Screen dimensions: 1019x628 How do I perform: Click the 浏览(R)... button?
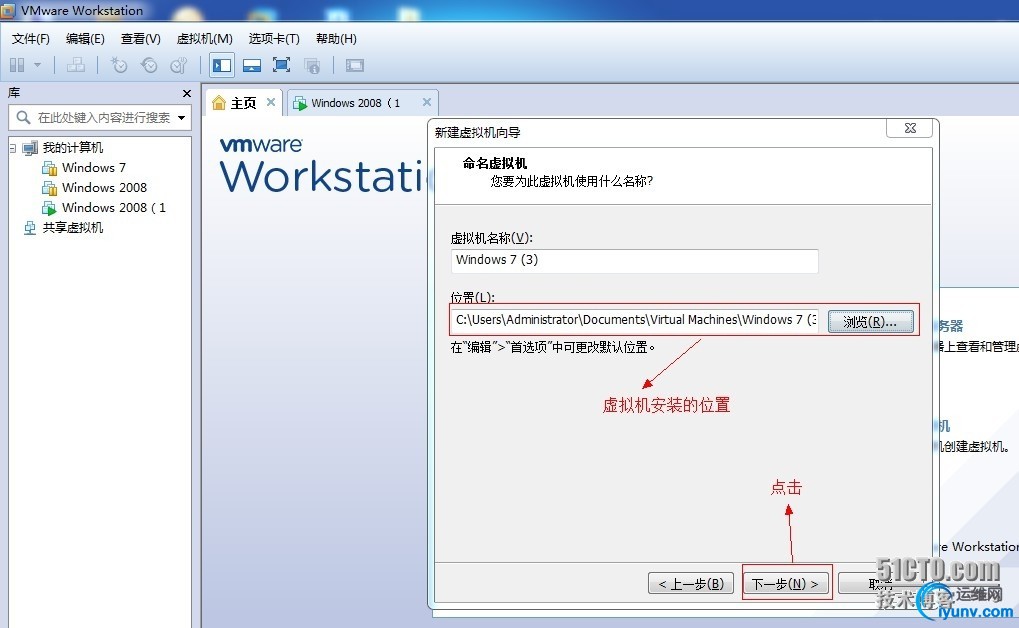870,322
